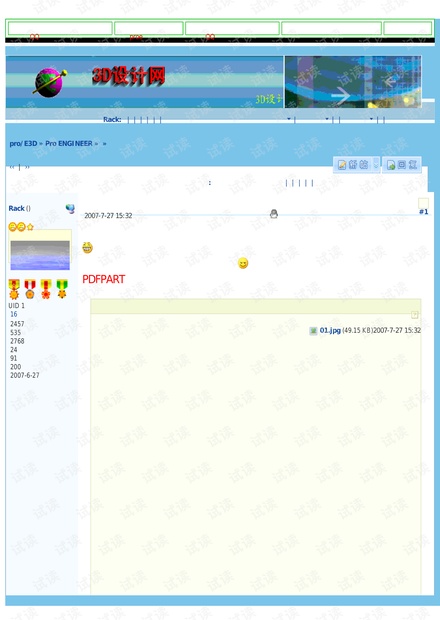Viewport: 440px width, 620px height.
Task: Open the last dropdown arrow in the navigation bar
Action: pos(371,119)
